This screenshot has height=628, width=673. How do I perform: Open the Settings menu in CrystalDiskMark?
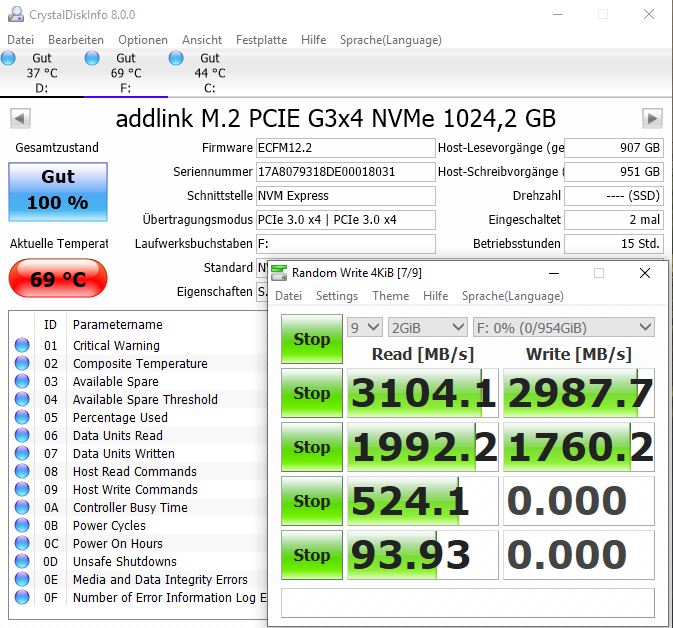(x=337, y=296)
